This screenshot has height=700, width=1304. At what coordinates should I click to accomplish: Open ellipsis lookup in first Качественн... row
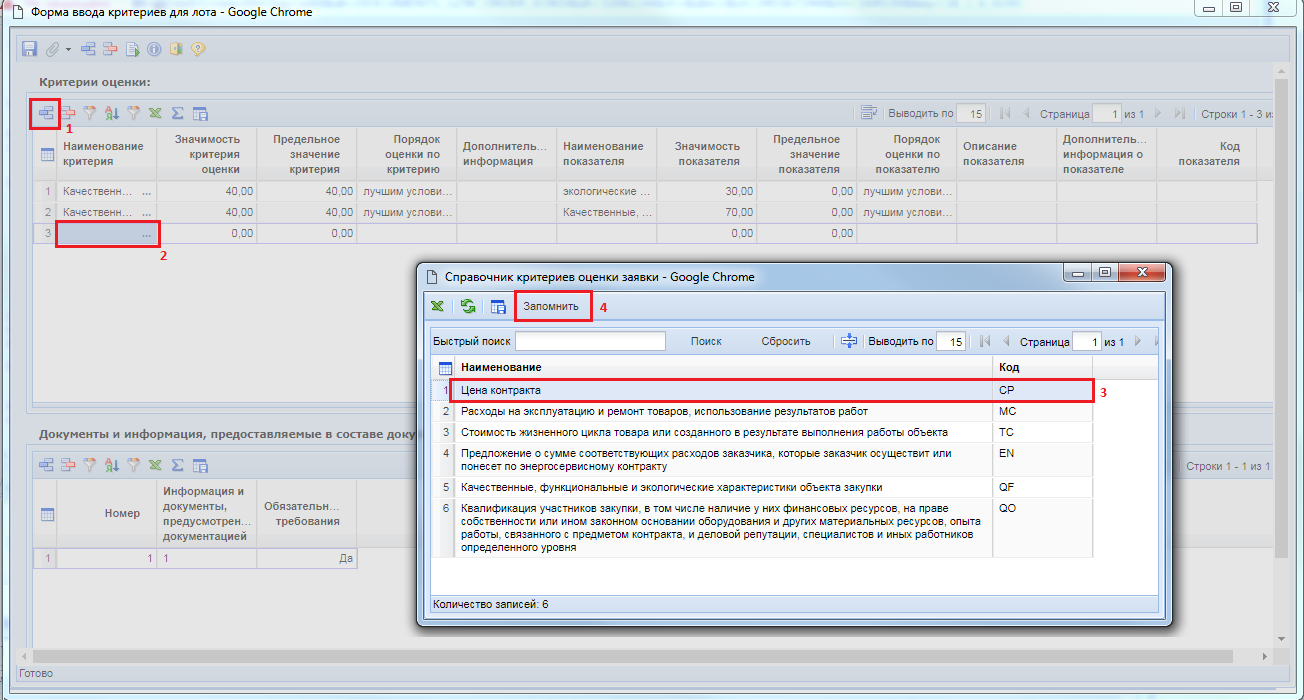click(x=148, y=190)
